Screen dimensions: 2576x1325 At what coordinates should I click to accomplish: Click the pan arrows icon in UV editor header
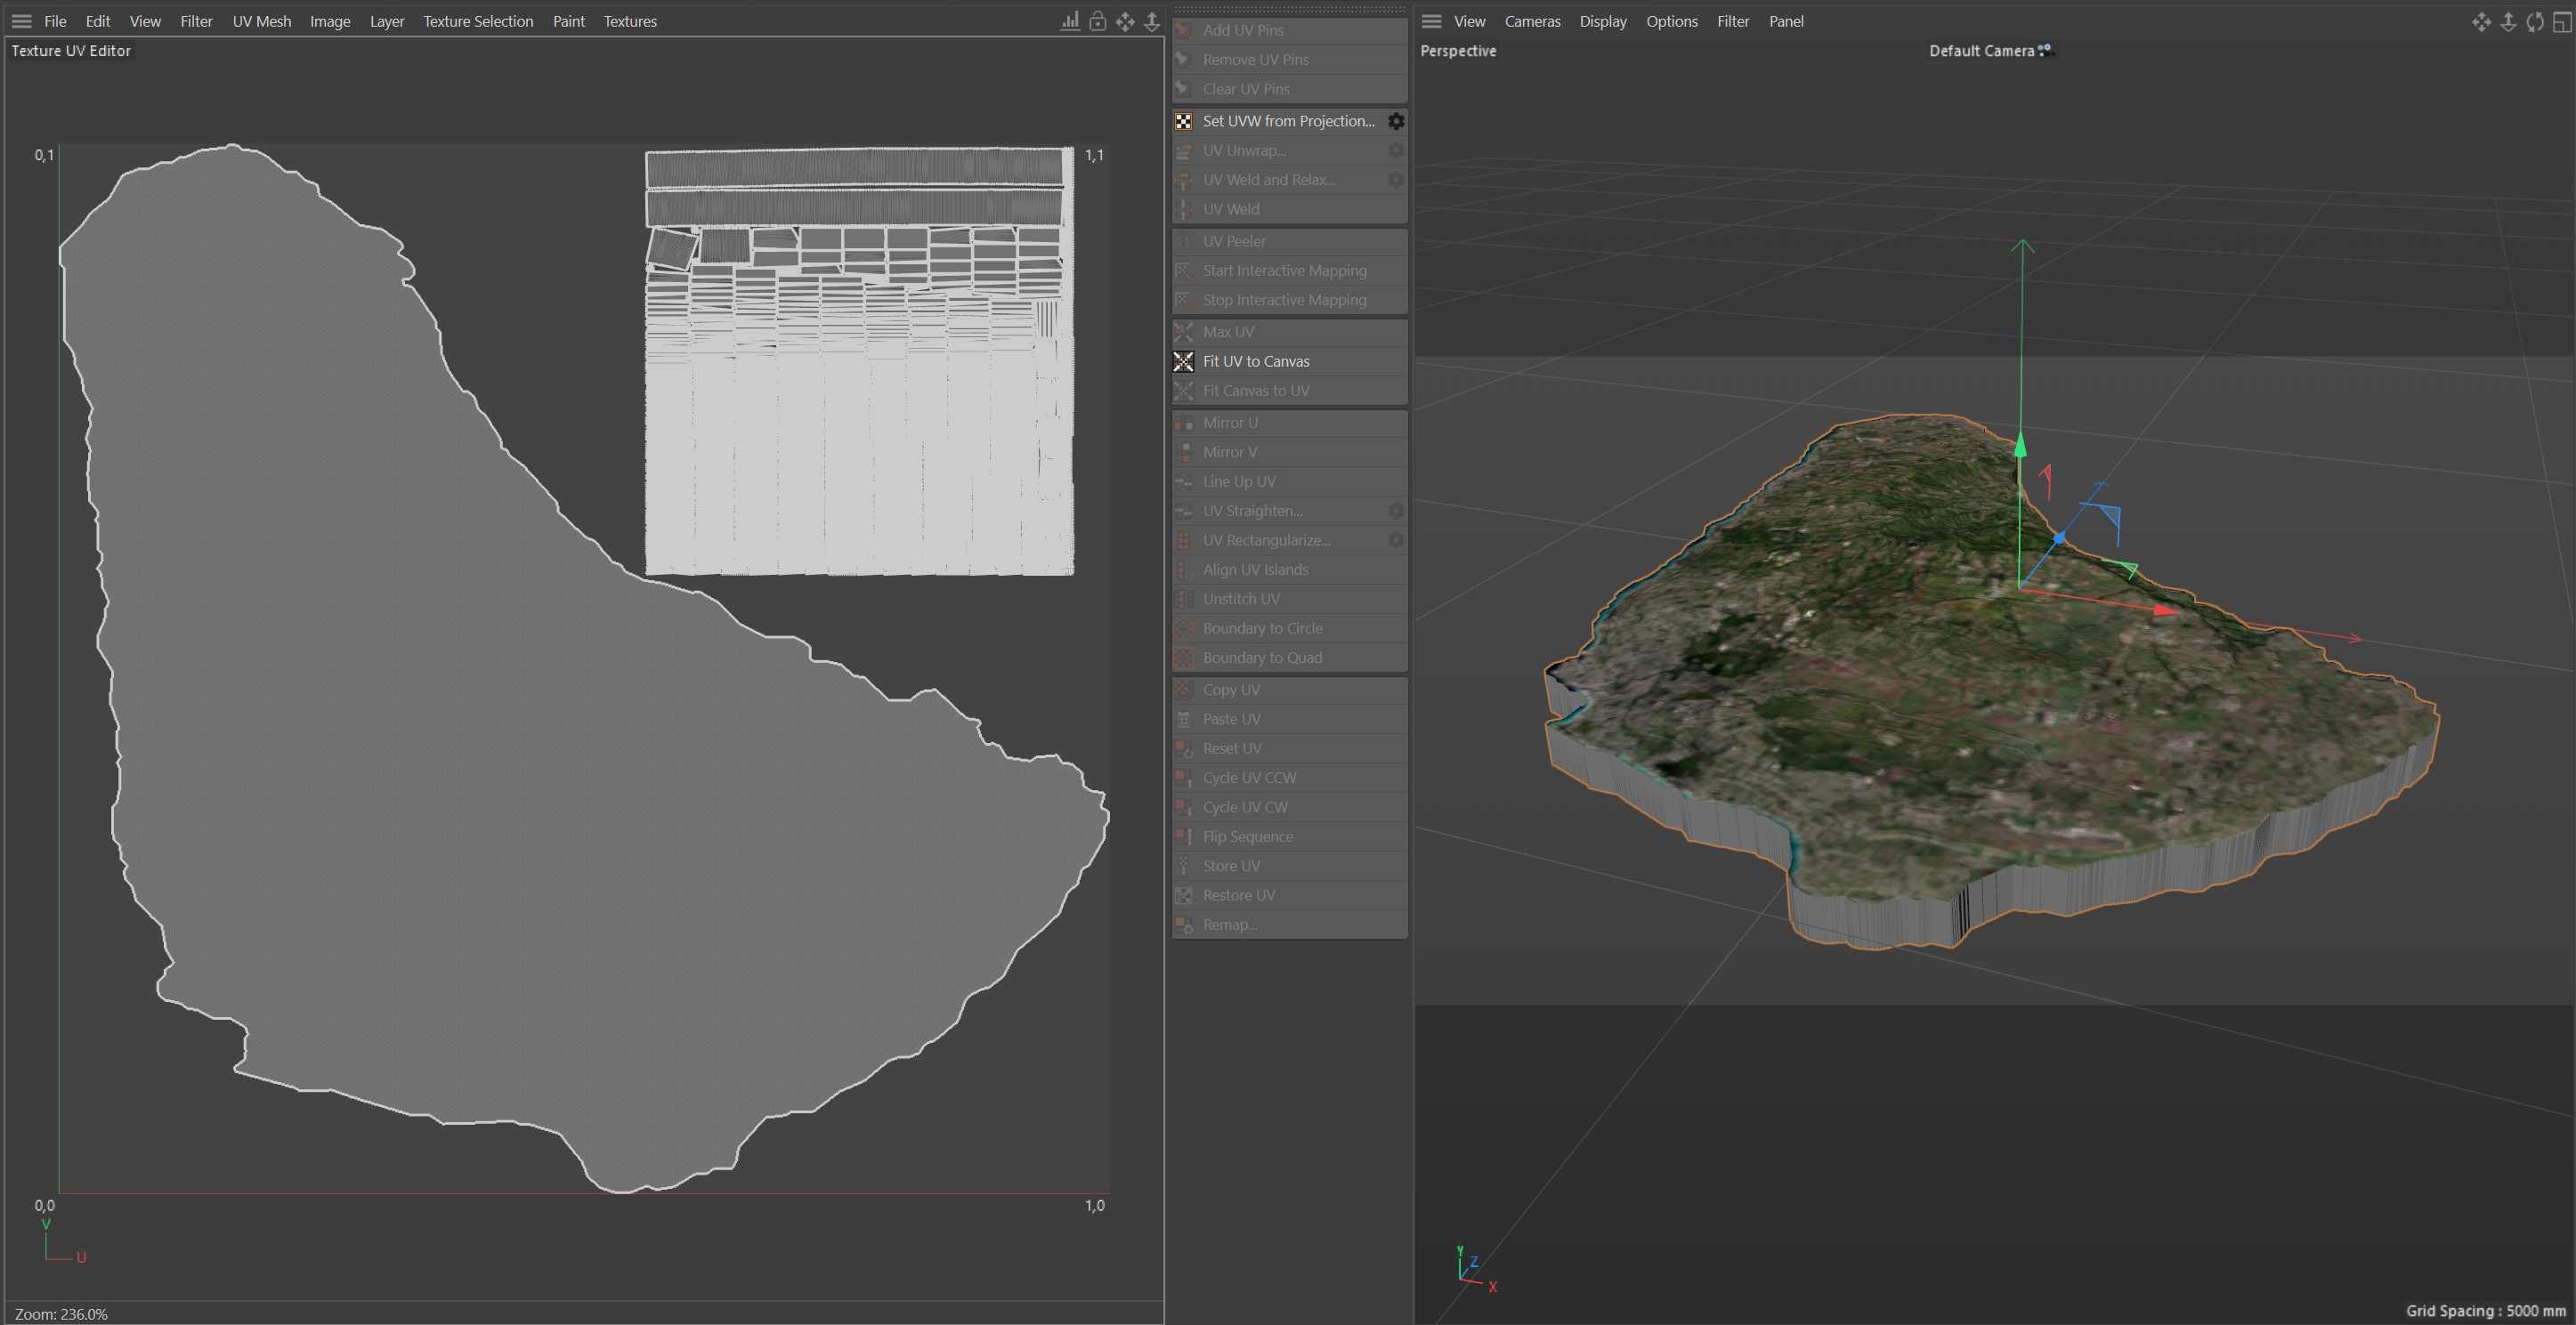pos(1125,21)
